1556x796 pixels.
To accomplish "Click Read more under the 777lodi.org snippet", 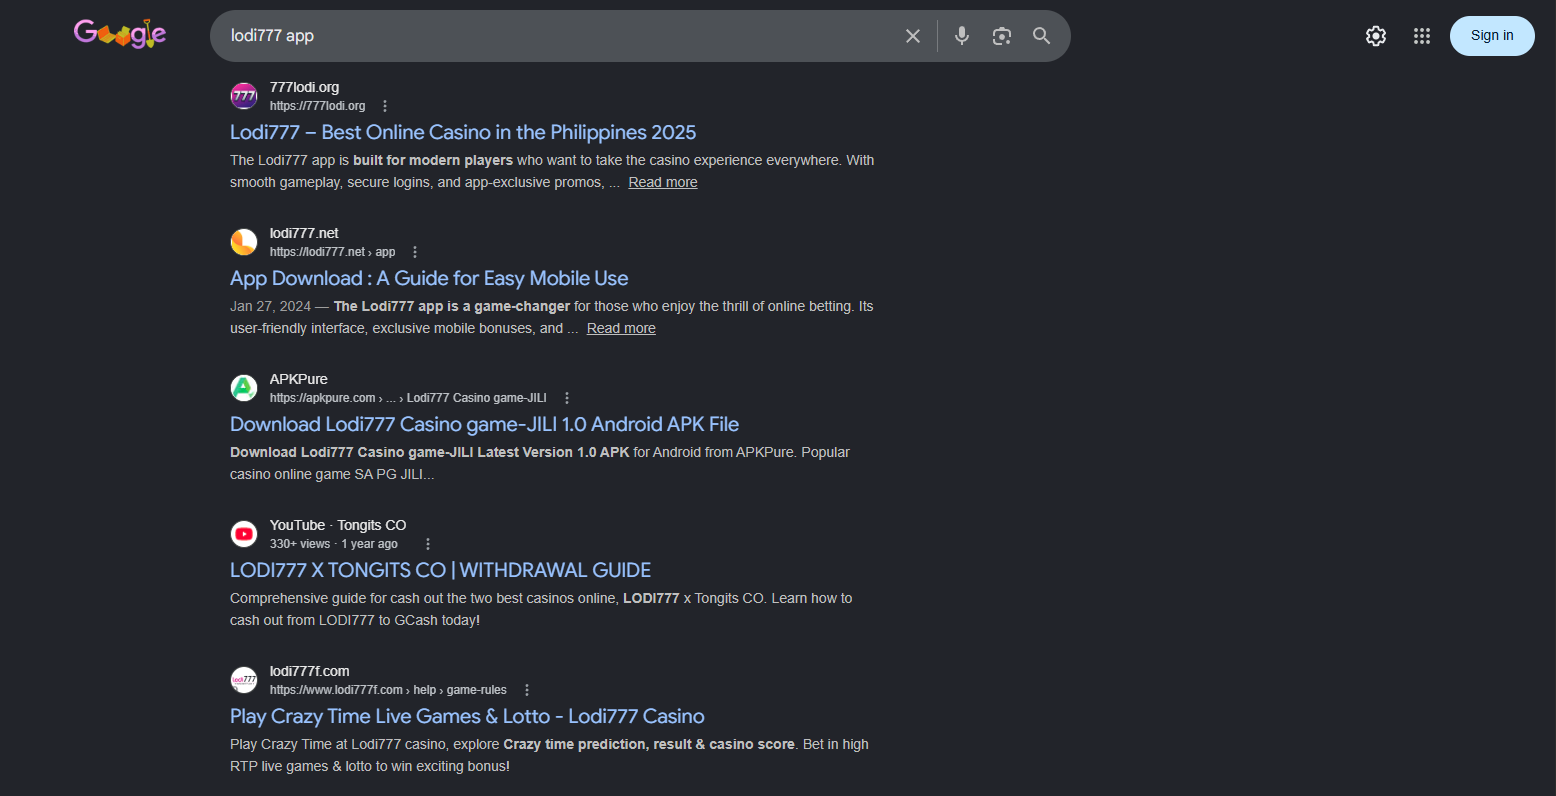I will (x=663, y=182).
